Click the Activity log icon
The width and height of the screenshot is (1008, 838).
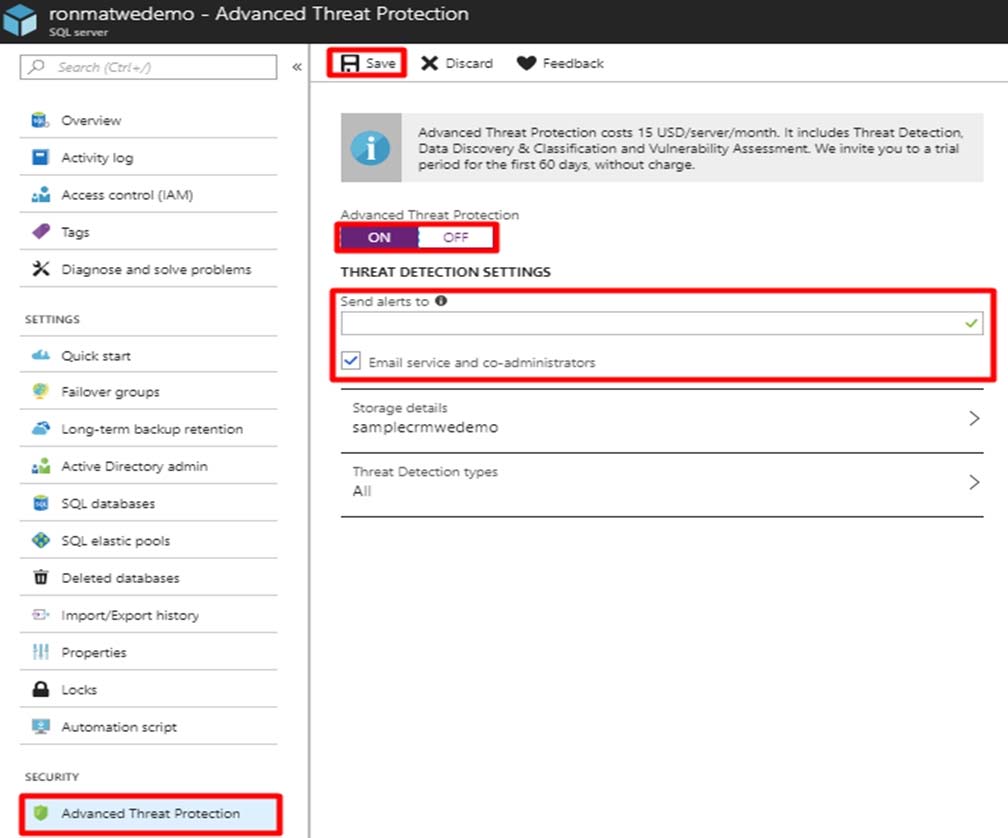pos(40,157)
